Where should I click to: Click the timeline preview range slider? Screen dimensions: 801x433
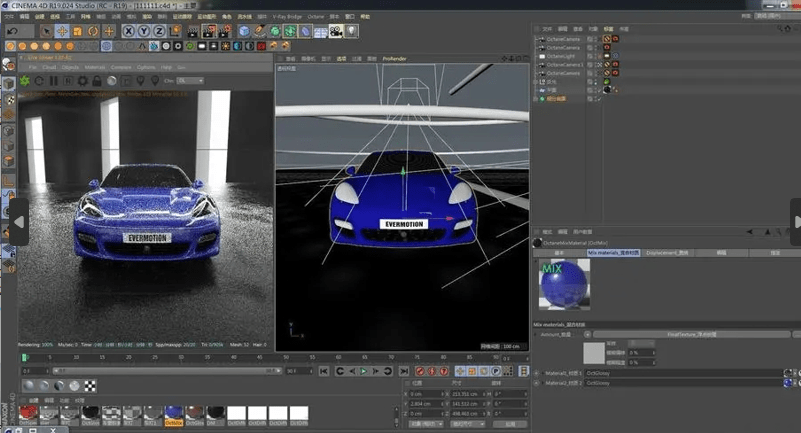tap(166, 371)
